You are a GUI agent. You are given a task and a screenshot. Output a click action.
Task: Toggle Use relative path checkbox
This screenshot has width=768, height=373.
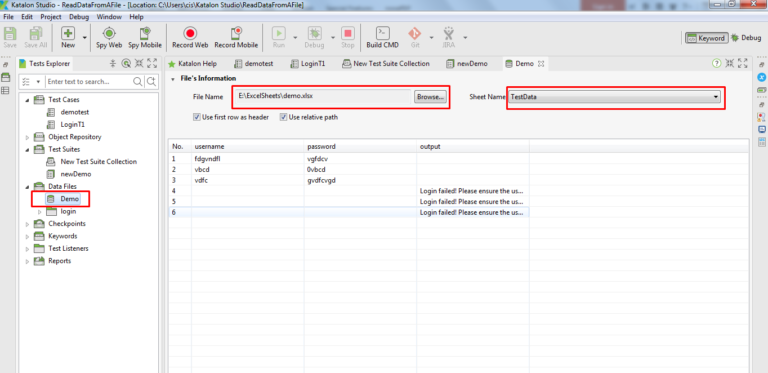coord(283,117)
